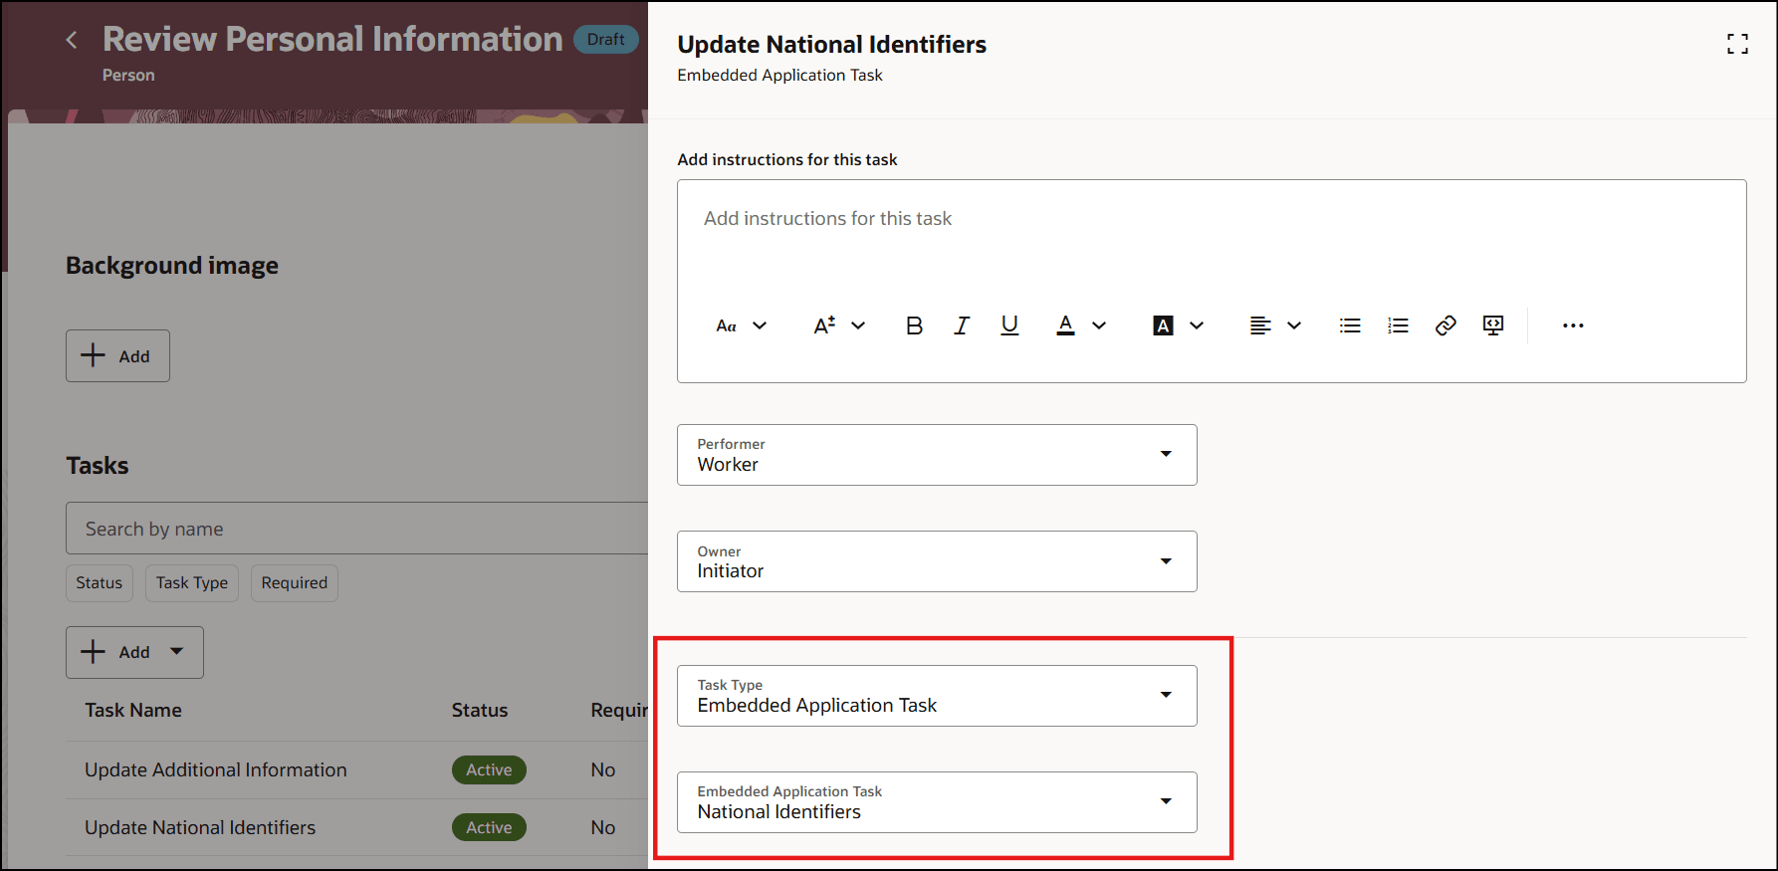Add a background image
This screenshot has height=871, width=1778.
118,356
